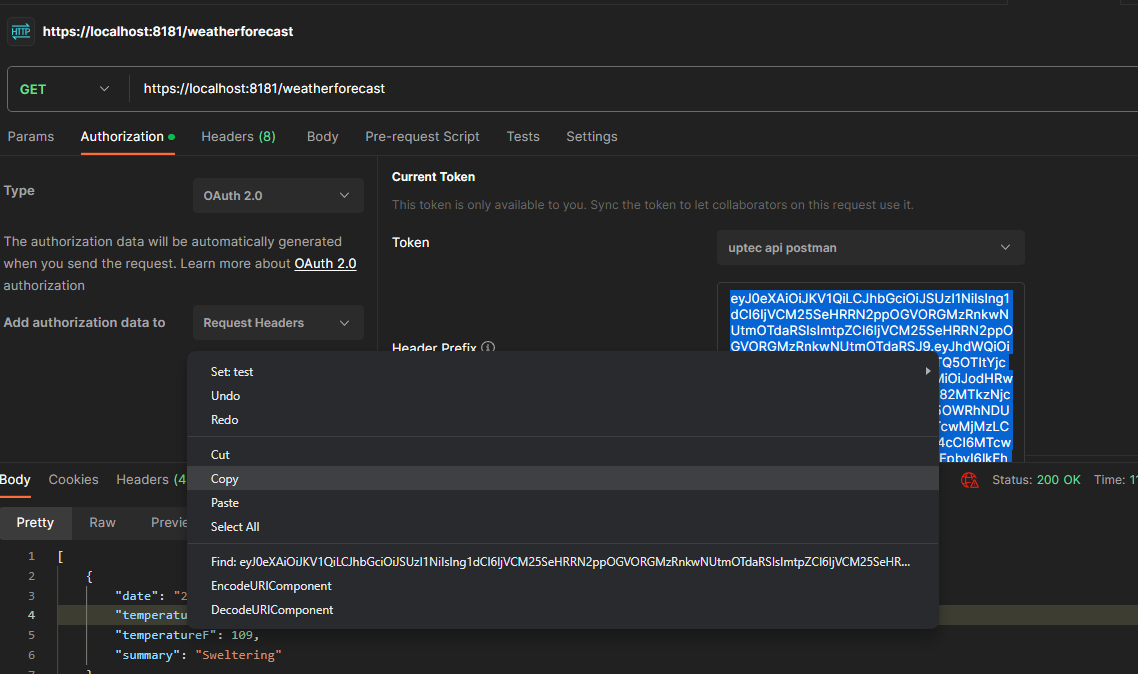The image size is (1138, 674).
Task: Click the Header Prefix info icon
Action: click(488, 348)
